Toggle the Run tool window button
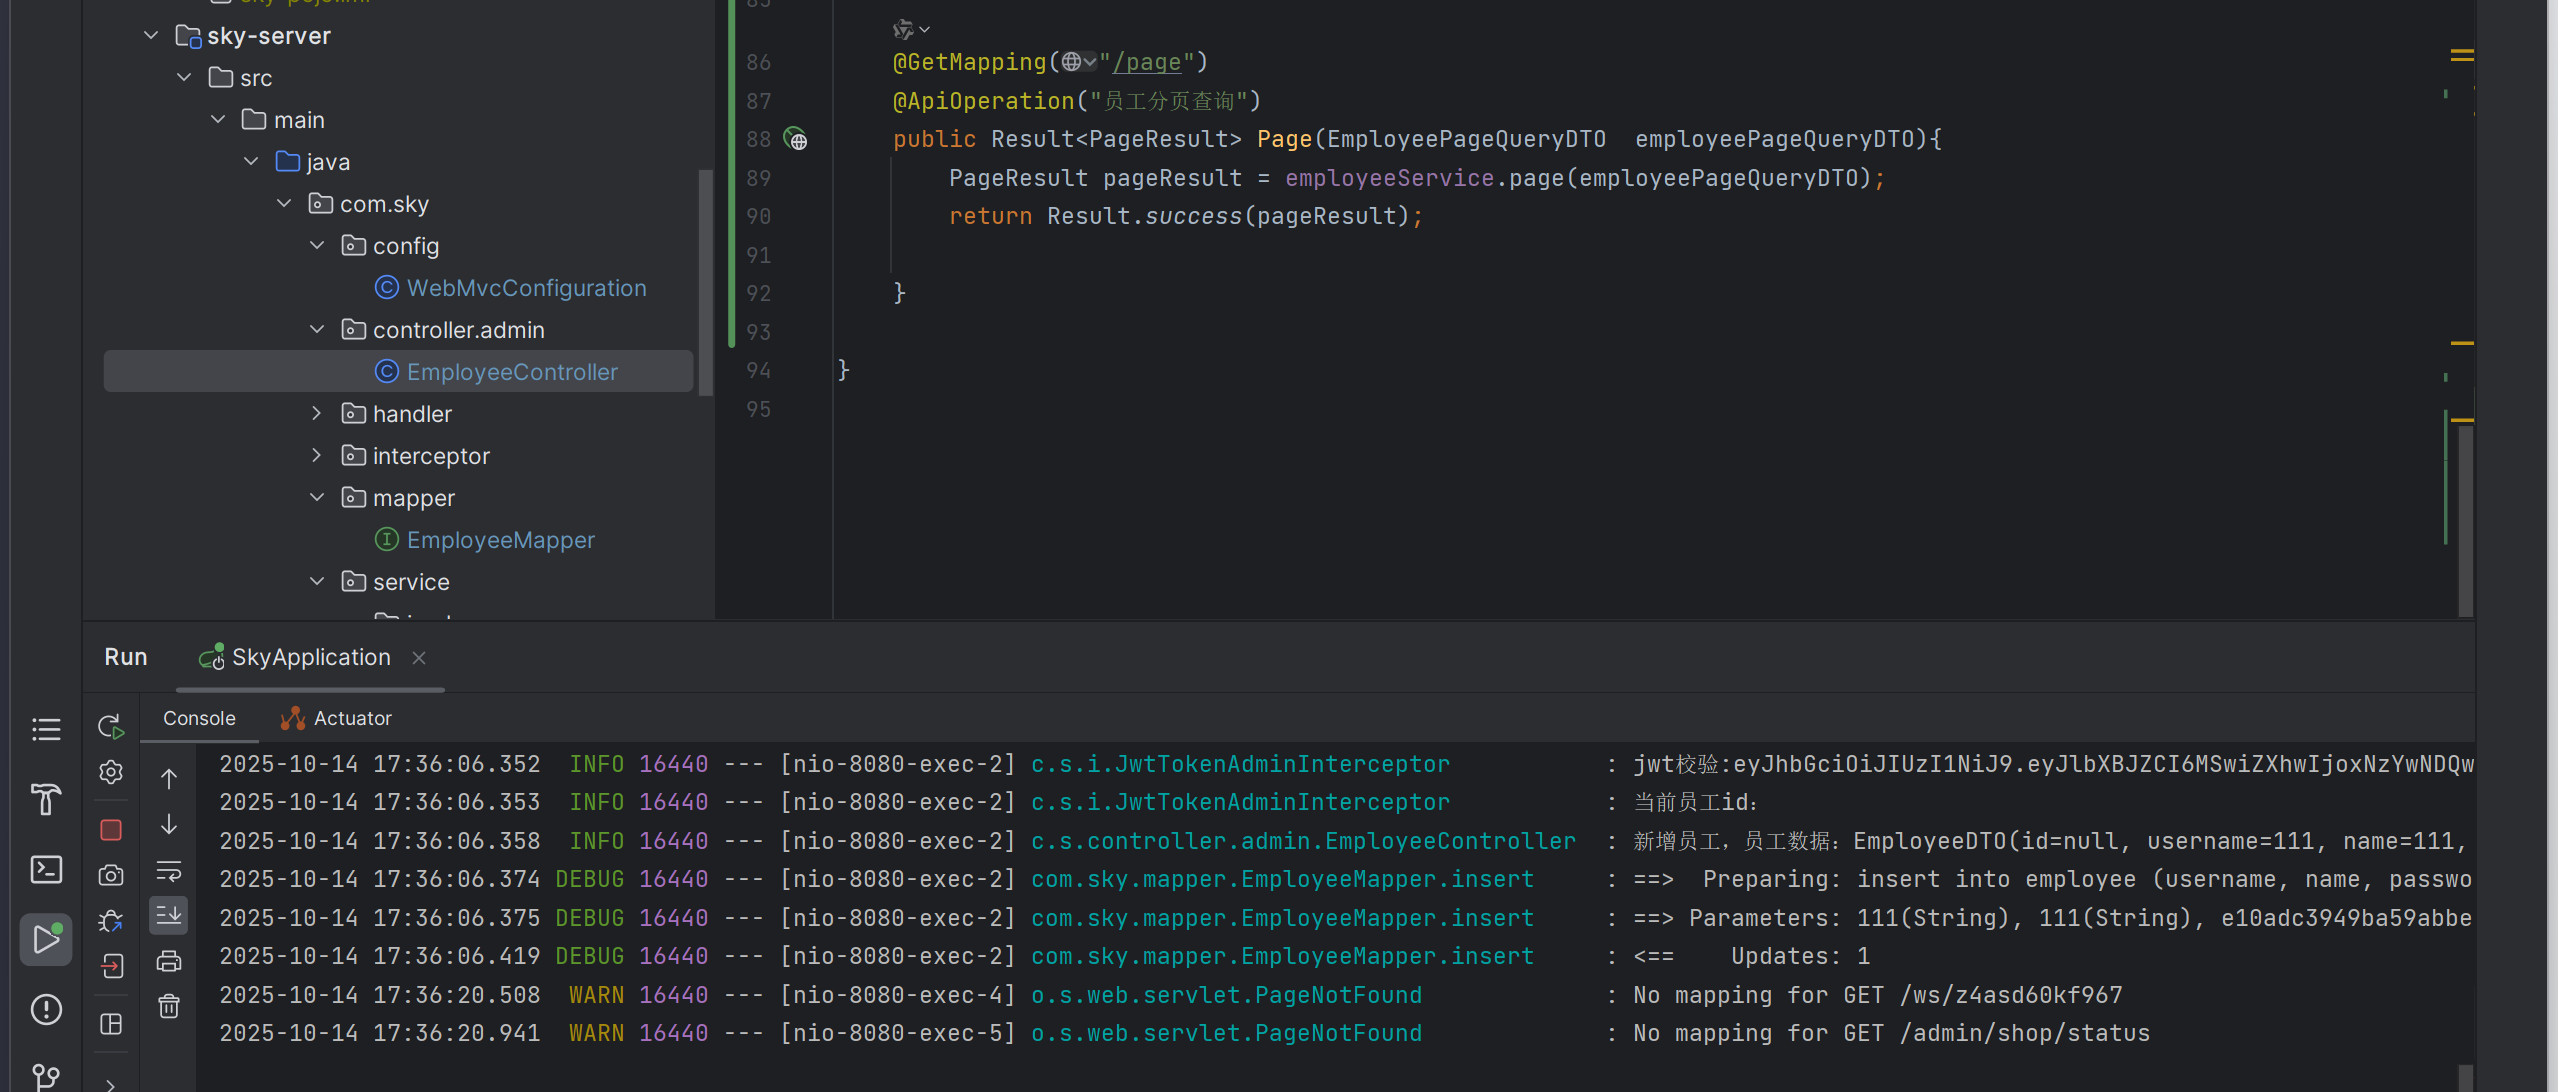 (x=46, y=939)
